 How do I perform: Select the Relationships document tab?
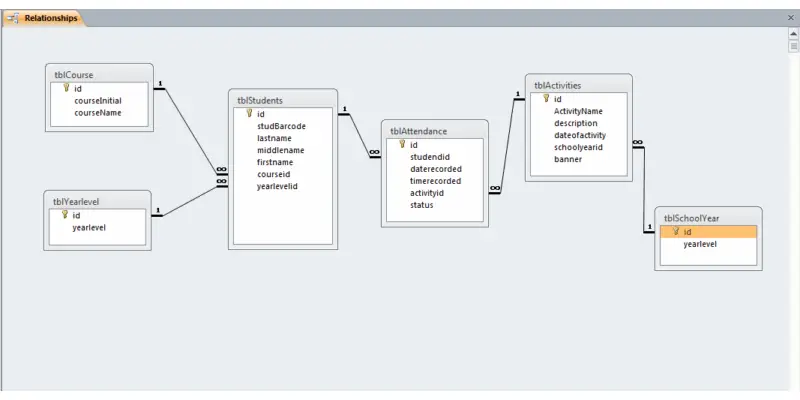pos(50,18)
